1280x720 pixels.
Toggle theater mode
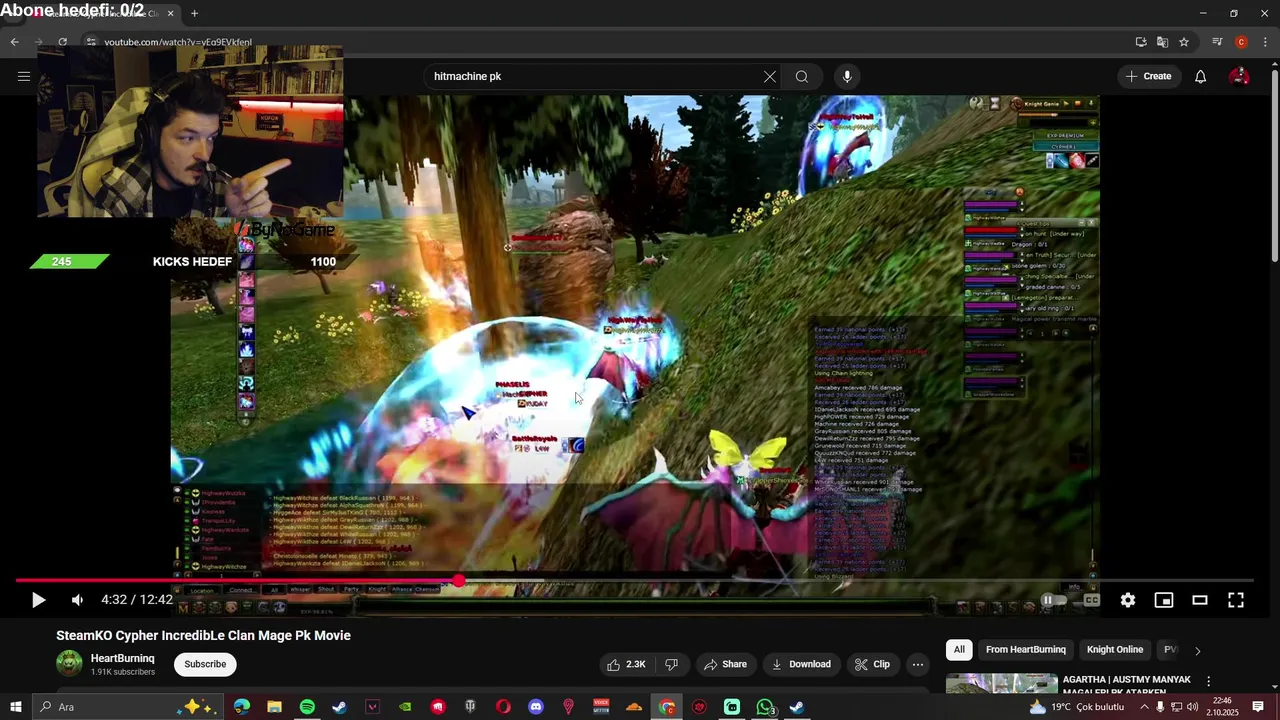click(x=1200, y=600)
